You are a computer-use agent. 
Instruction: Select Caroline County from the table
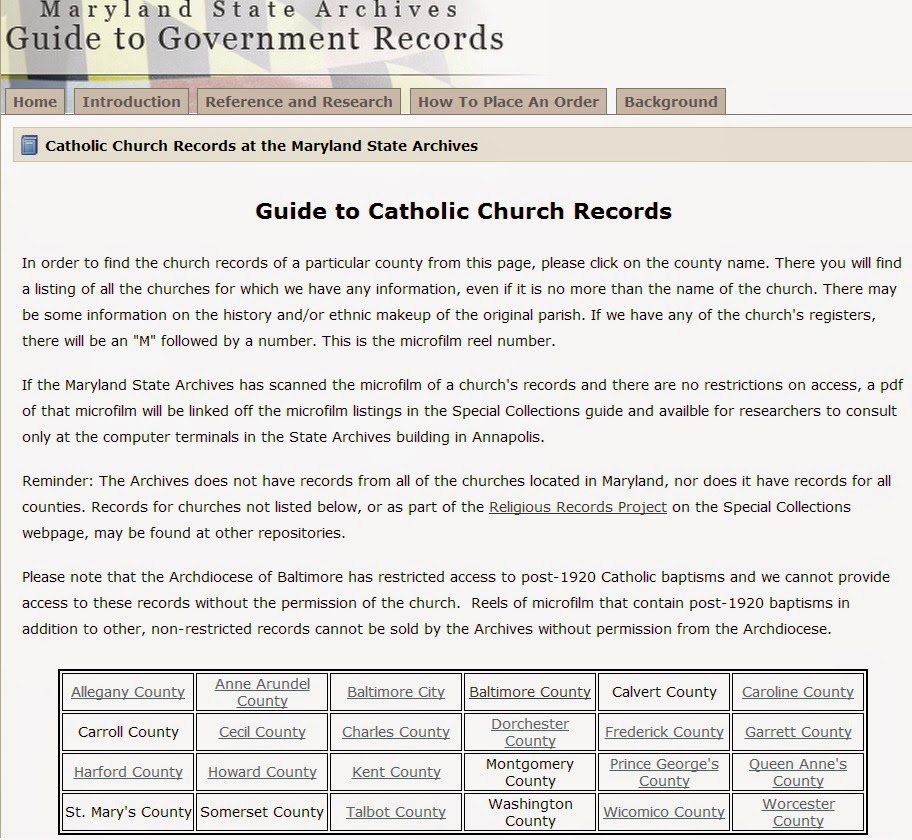(x=798, y=692)
